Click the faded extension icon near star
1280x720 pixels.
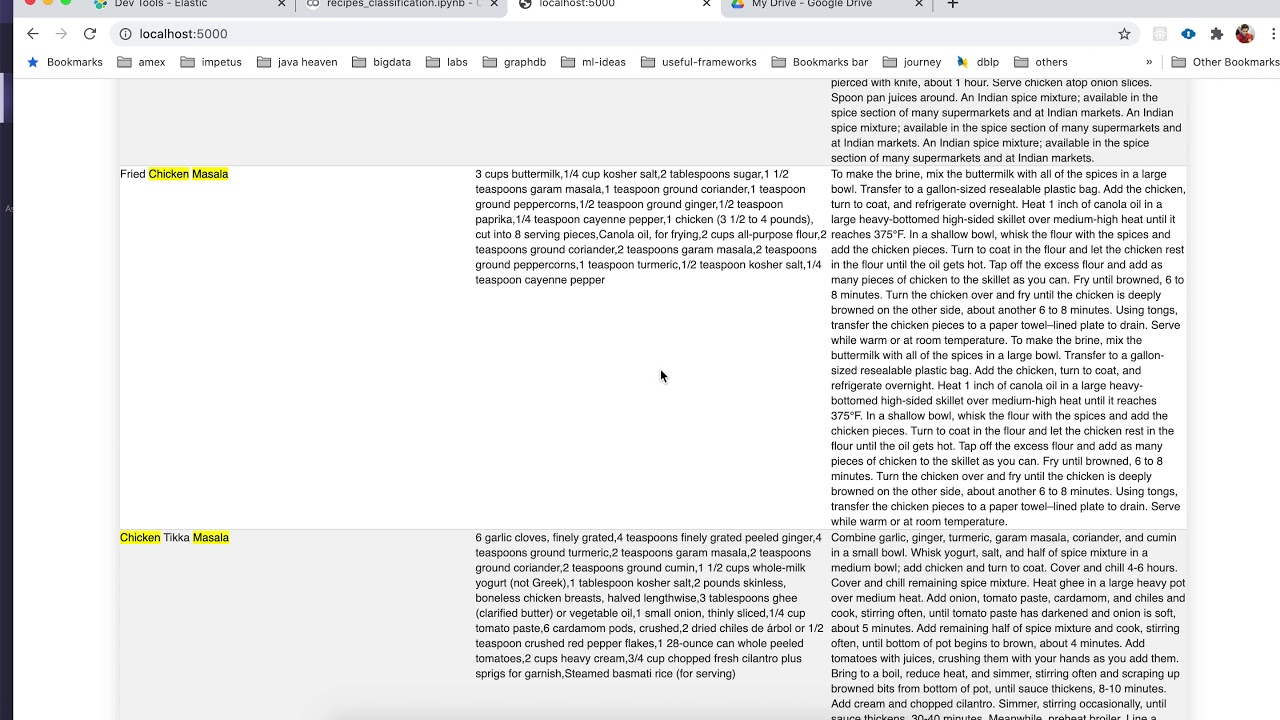[x=1160, y=34]
